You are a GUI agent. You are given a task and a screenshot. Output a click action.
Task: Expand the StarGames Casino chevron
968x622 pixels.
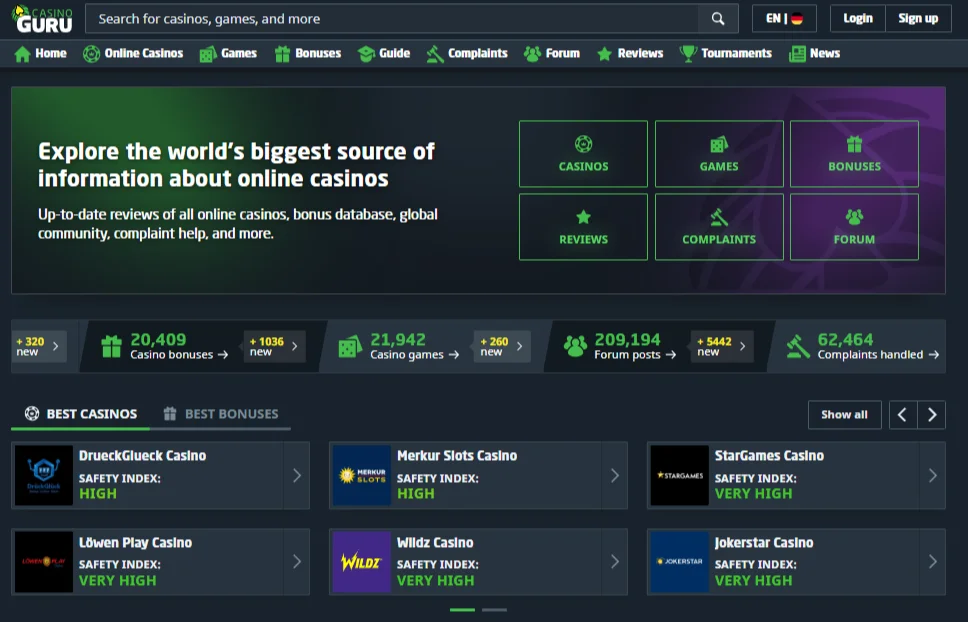click(x=932, y=475)
